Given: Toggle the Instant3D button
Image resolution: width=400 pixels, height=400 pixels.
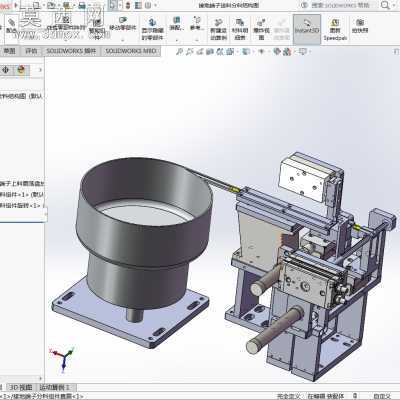Looking at the screenshot, I should point(307,29).
